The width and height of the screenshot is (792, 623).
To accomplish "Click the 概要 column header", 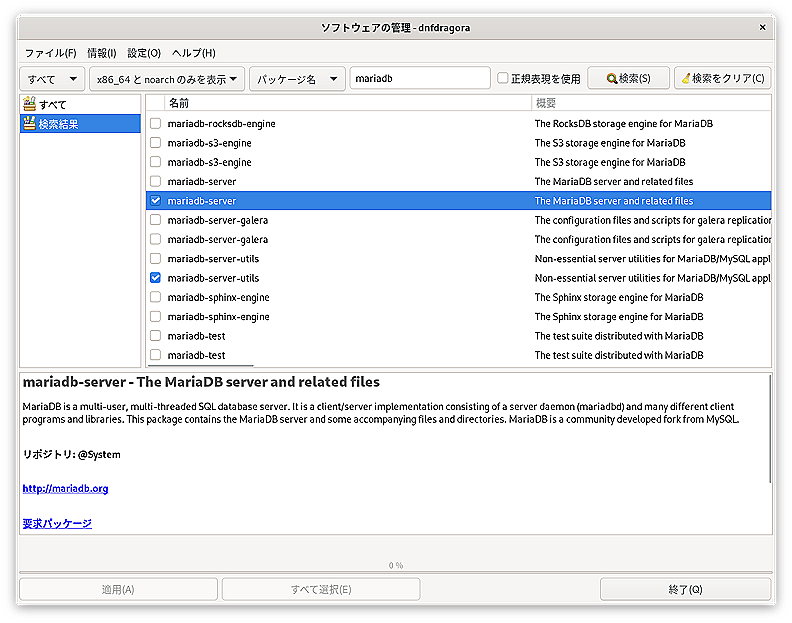I will 651,103.
